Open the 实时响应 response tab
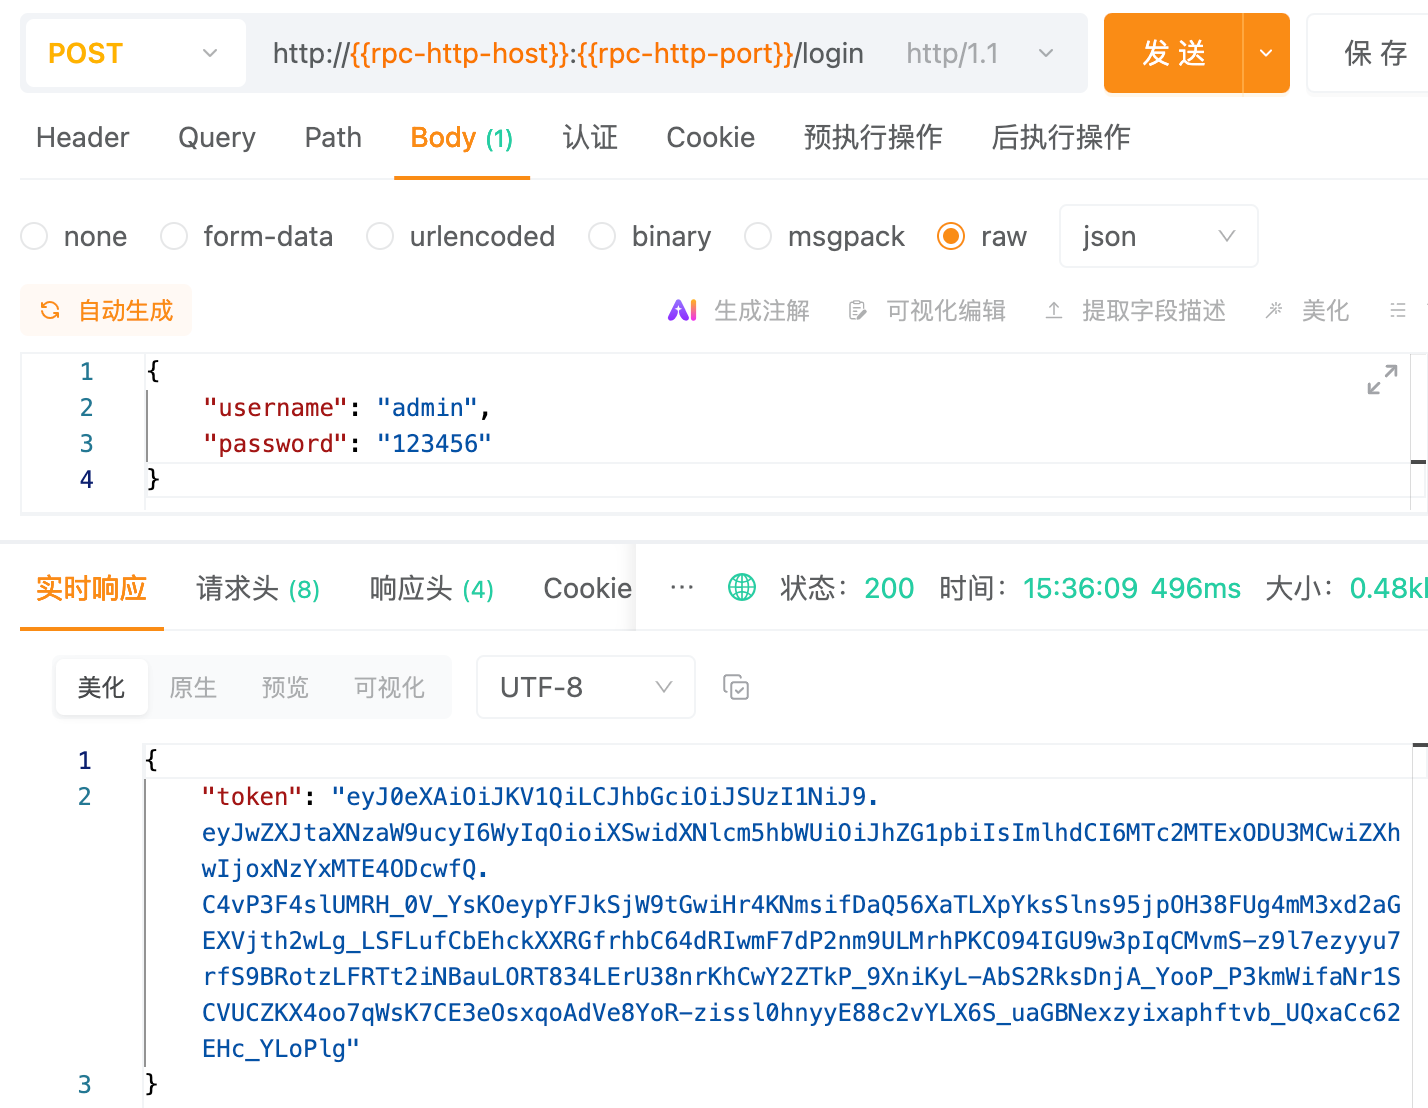The width and height of the screenshot is (1428, 1108). [x=91, y=588]
